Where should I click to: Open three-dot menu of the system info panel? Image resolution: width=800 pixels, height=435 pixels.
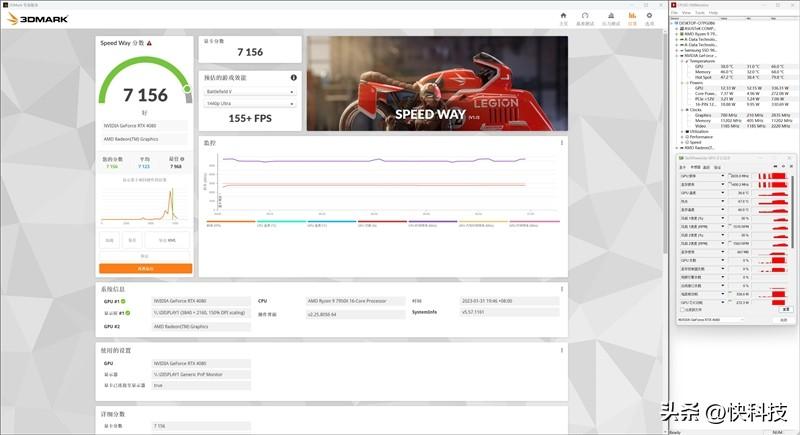click(562, 289)
